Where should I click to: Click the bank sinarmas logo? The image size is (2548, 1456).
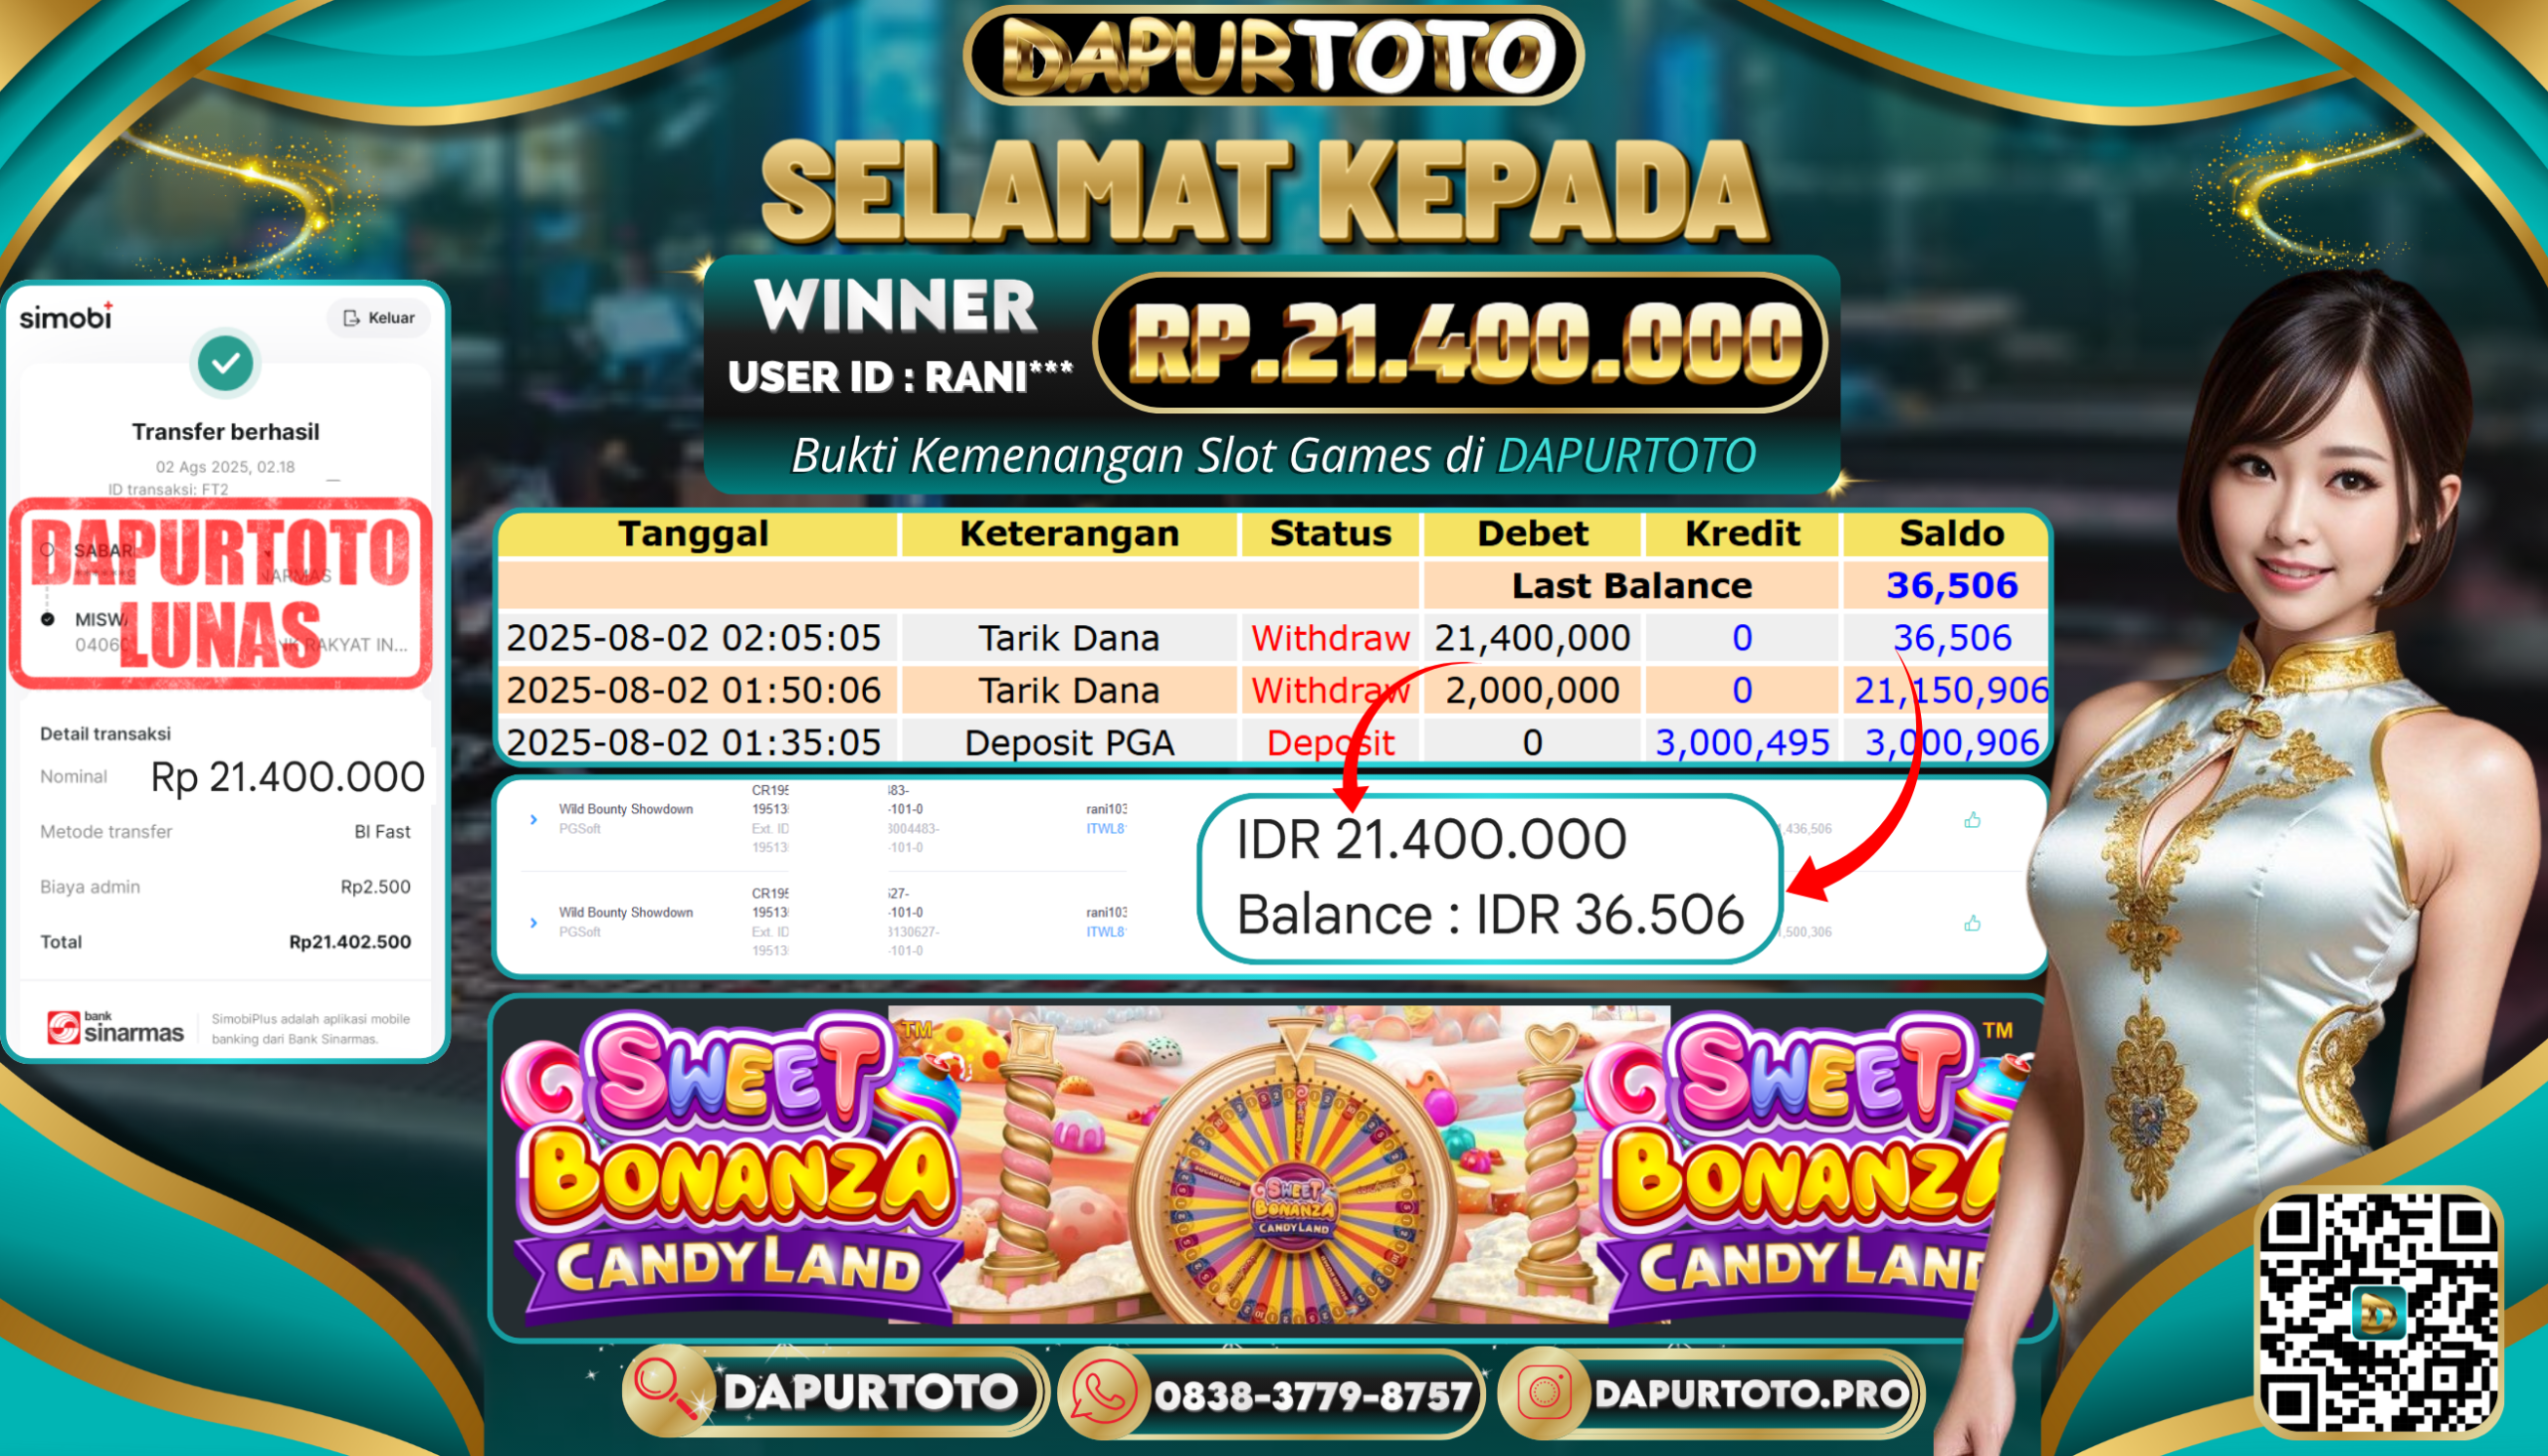click(x=116, y=1028)
